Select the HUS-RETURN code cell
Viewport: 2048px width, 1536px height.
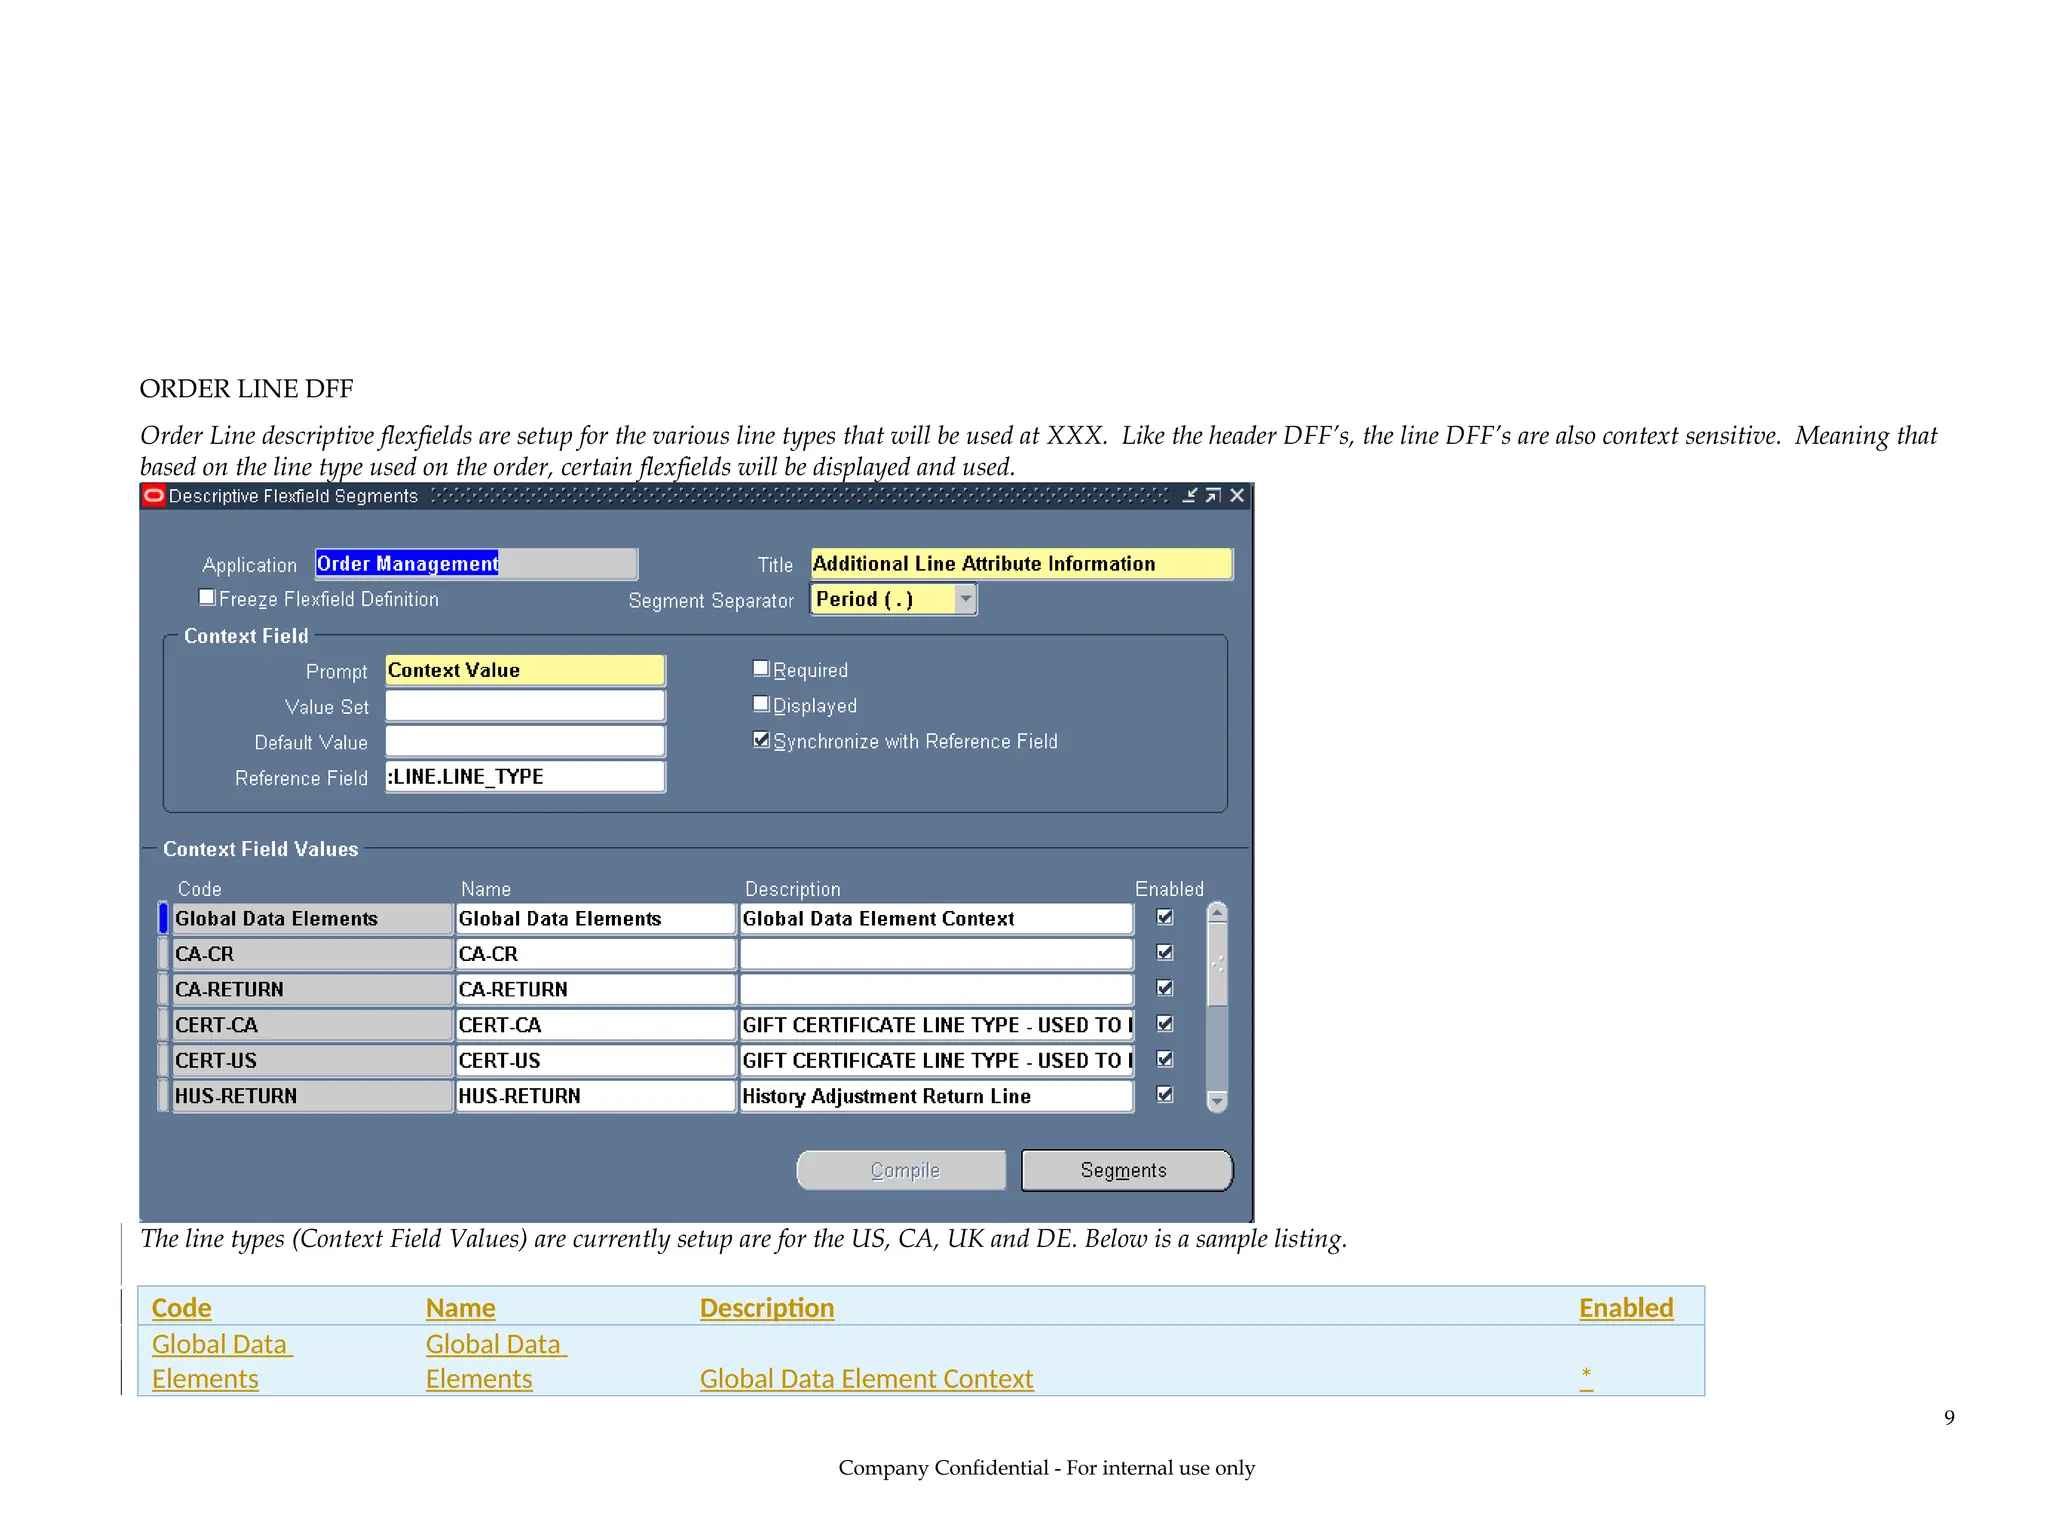(x=312, y=1096)
